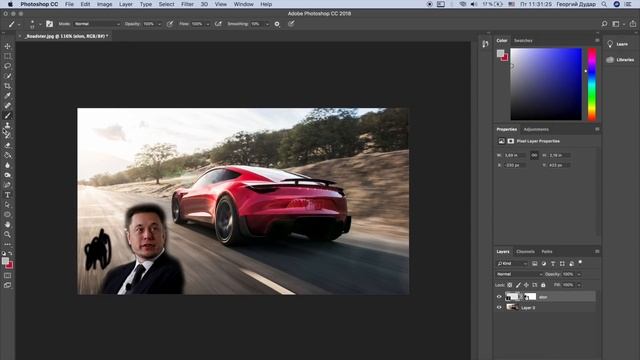The width and height of the screenshot is (640, 360).
Task: Select the Eyedropper tool
Action: [7, 96]
